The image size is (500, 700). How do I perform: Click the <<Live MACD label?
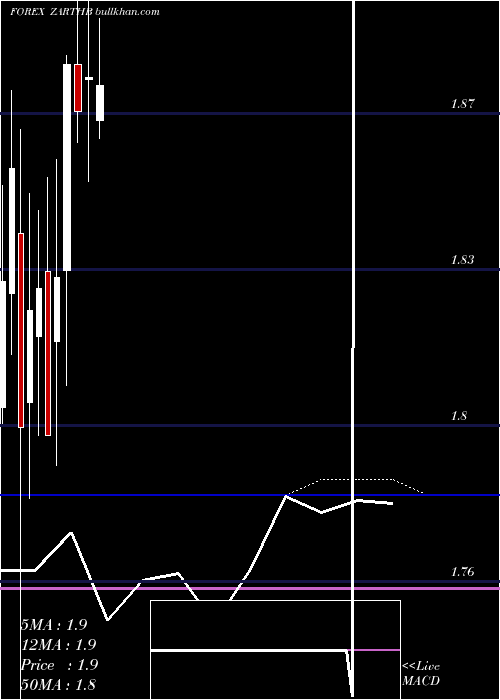point(421,674)
